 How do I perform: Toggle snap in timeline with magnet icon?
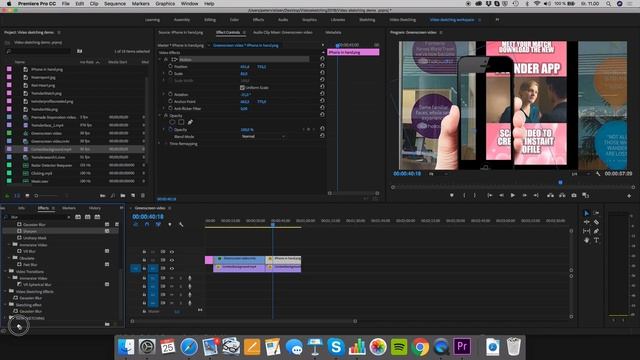[x=147, y=224]
